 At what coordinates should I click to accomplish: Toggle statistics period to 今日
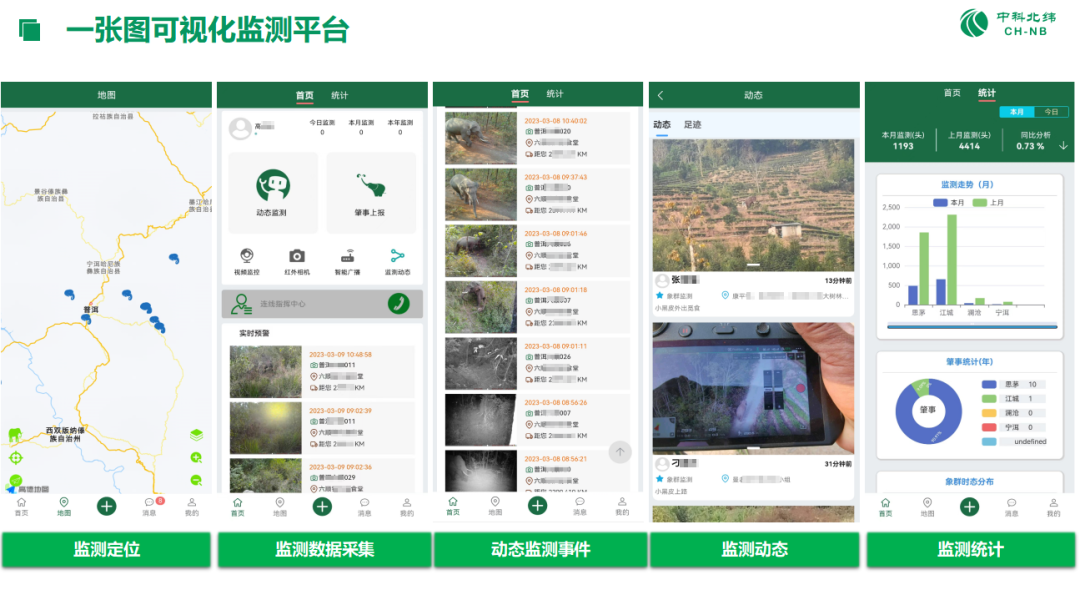[x=1051, y=112]
